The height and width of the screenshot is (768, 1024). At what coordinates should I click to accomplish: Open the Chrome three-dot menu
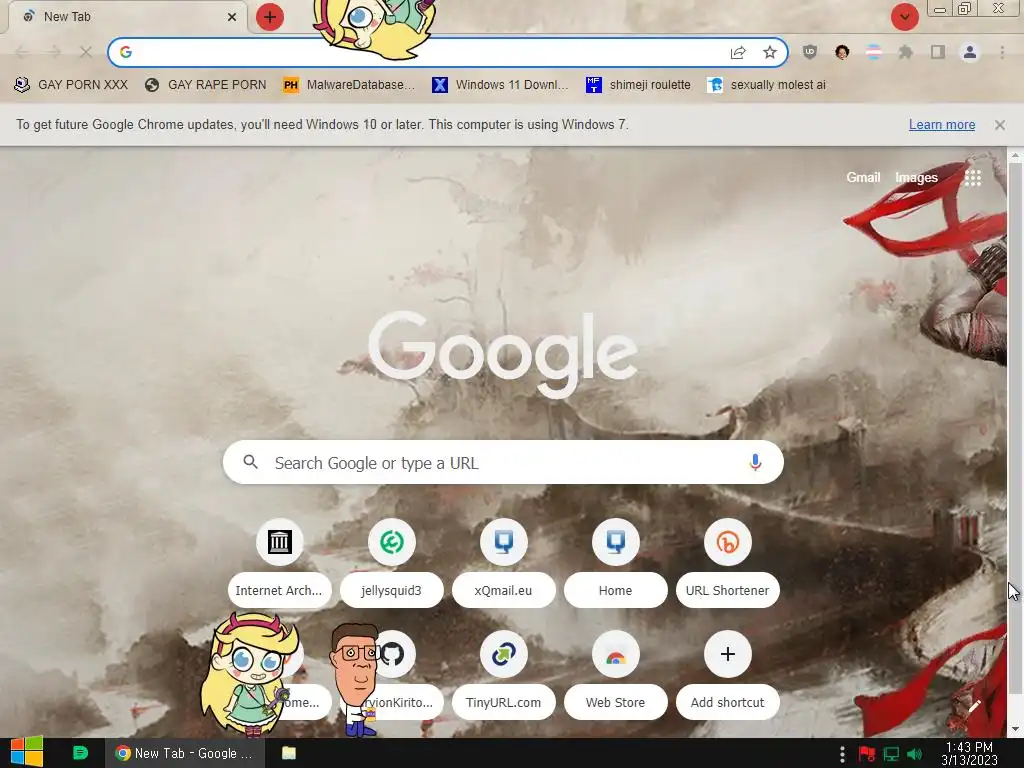tap(1002, 52)
